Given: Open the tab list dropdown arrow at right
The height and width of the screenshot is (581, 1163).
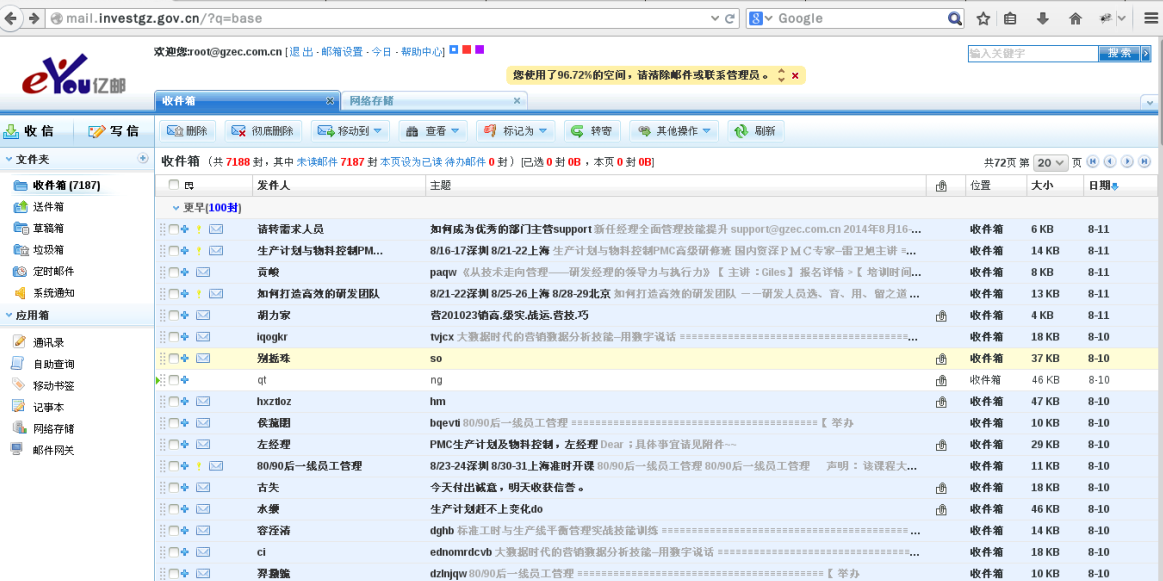Looking at the screenshot, I should coord(1150,102).
